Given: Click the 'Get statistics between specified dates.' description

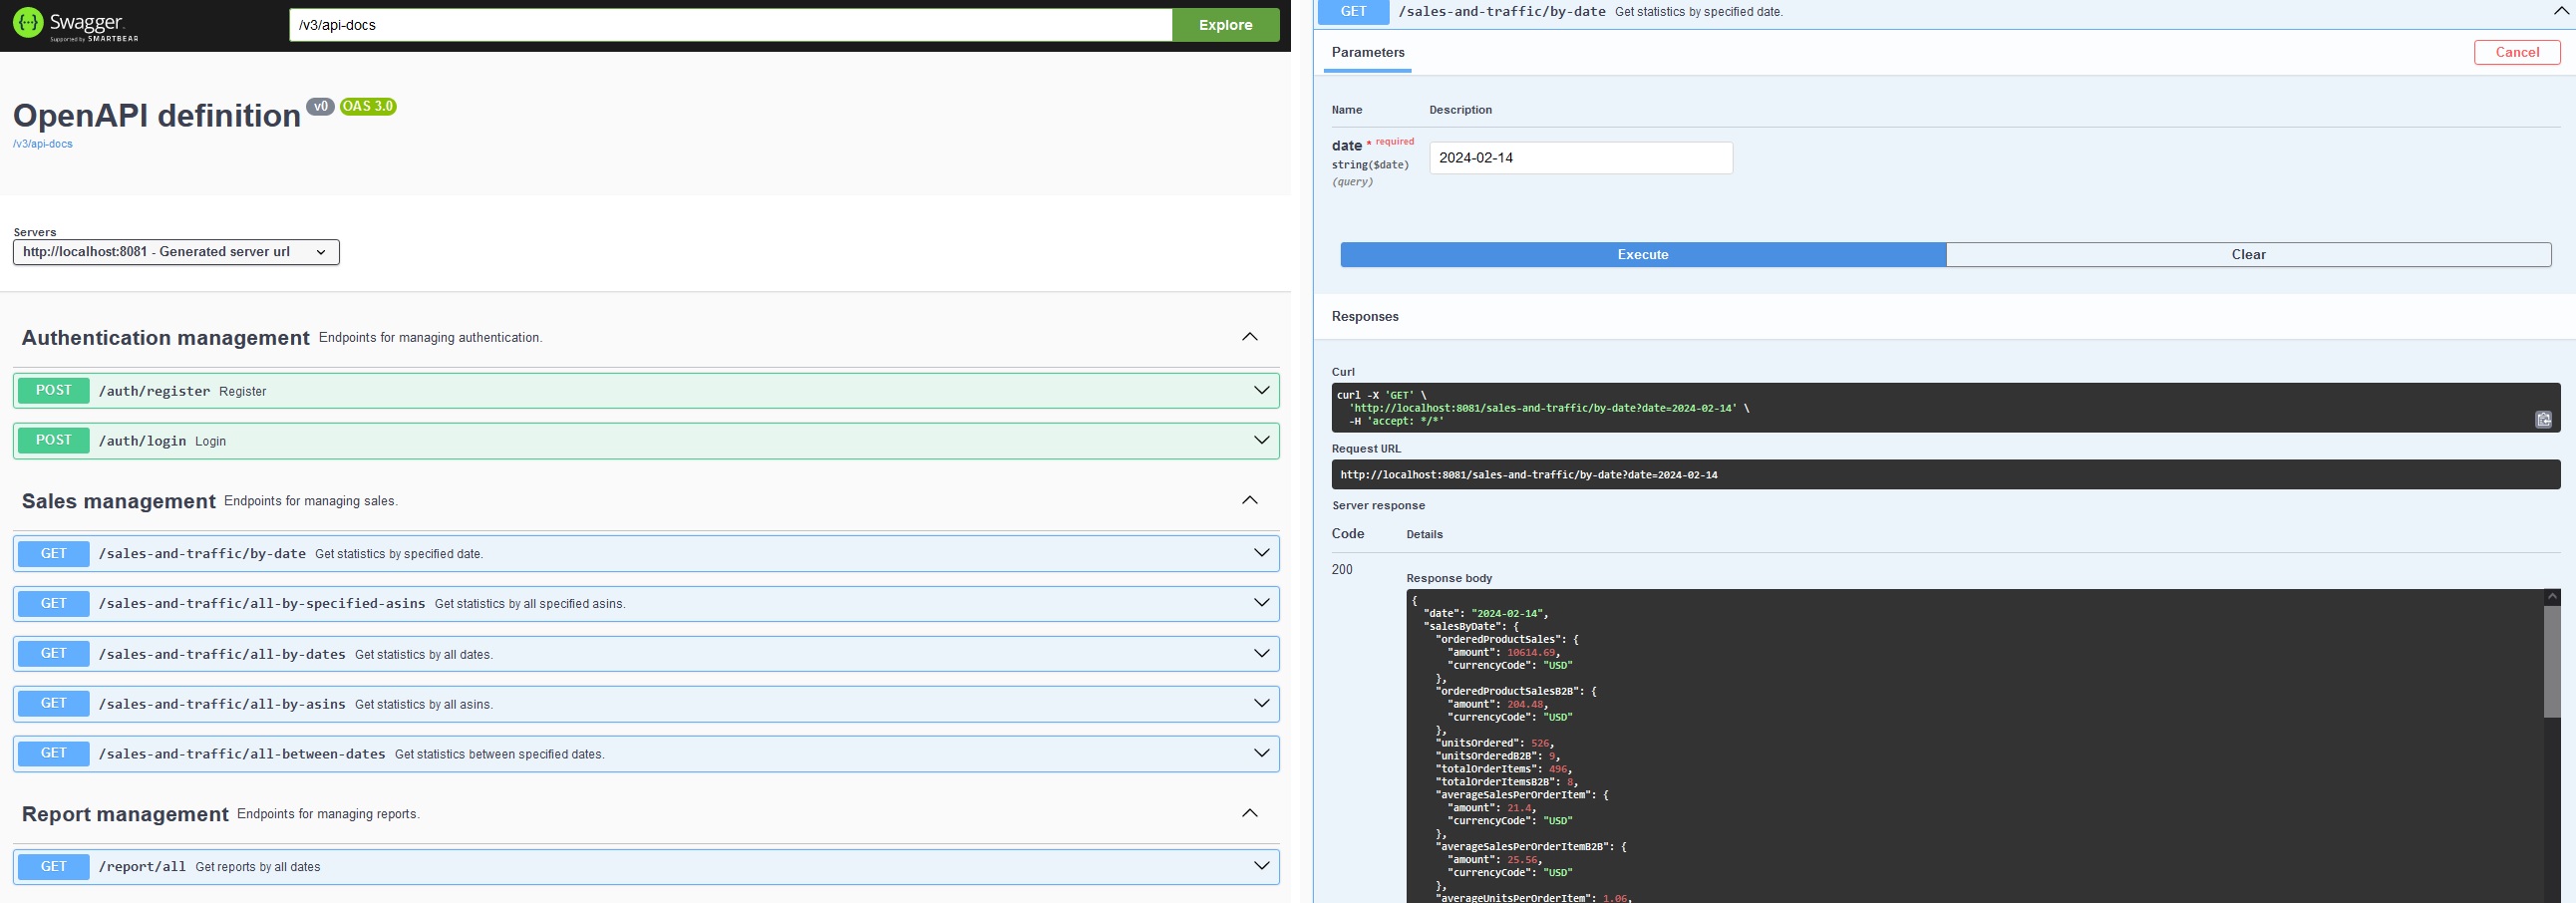Looking at the screenshot, I should tap(499, 754).
